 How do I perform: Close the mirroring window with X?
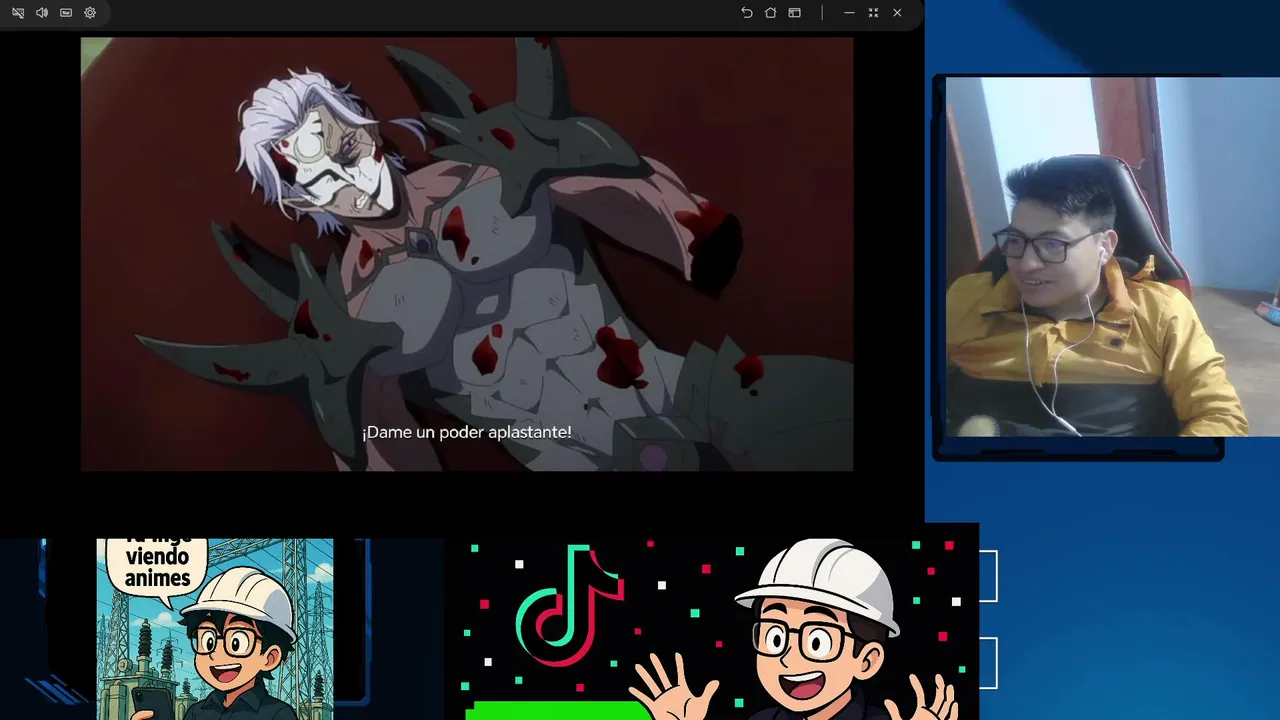[897, 13]
